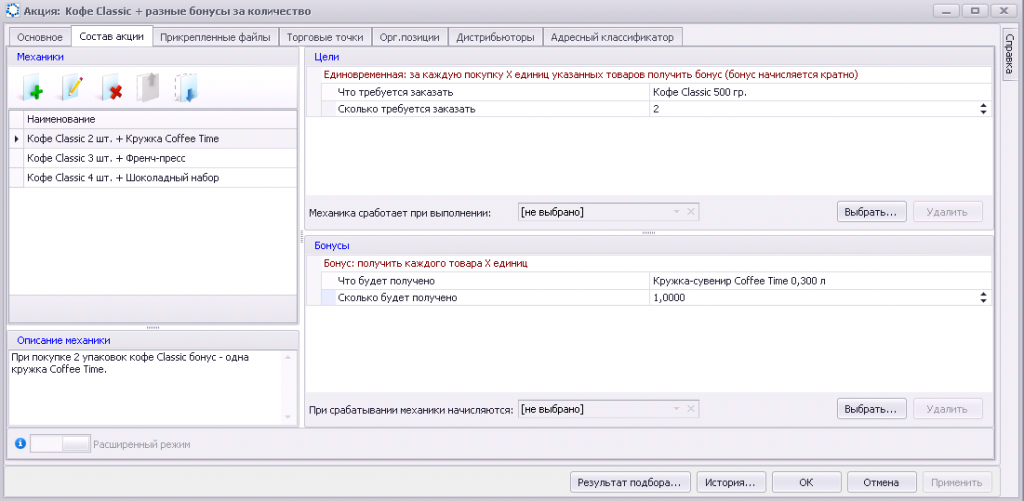This screenshot has width=1024, height=501.
Task: Adjust Сколько требуется заказать spinner arrows
Action: click(x=984, y=109)
